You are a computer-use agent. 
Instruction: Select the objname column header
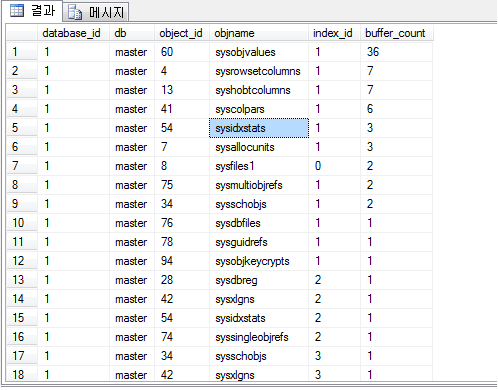tap(259, 33)
